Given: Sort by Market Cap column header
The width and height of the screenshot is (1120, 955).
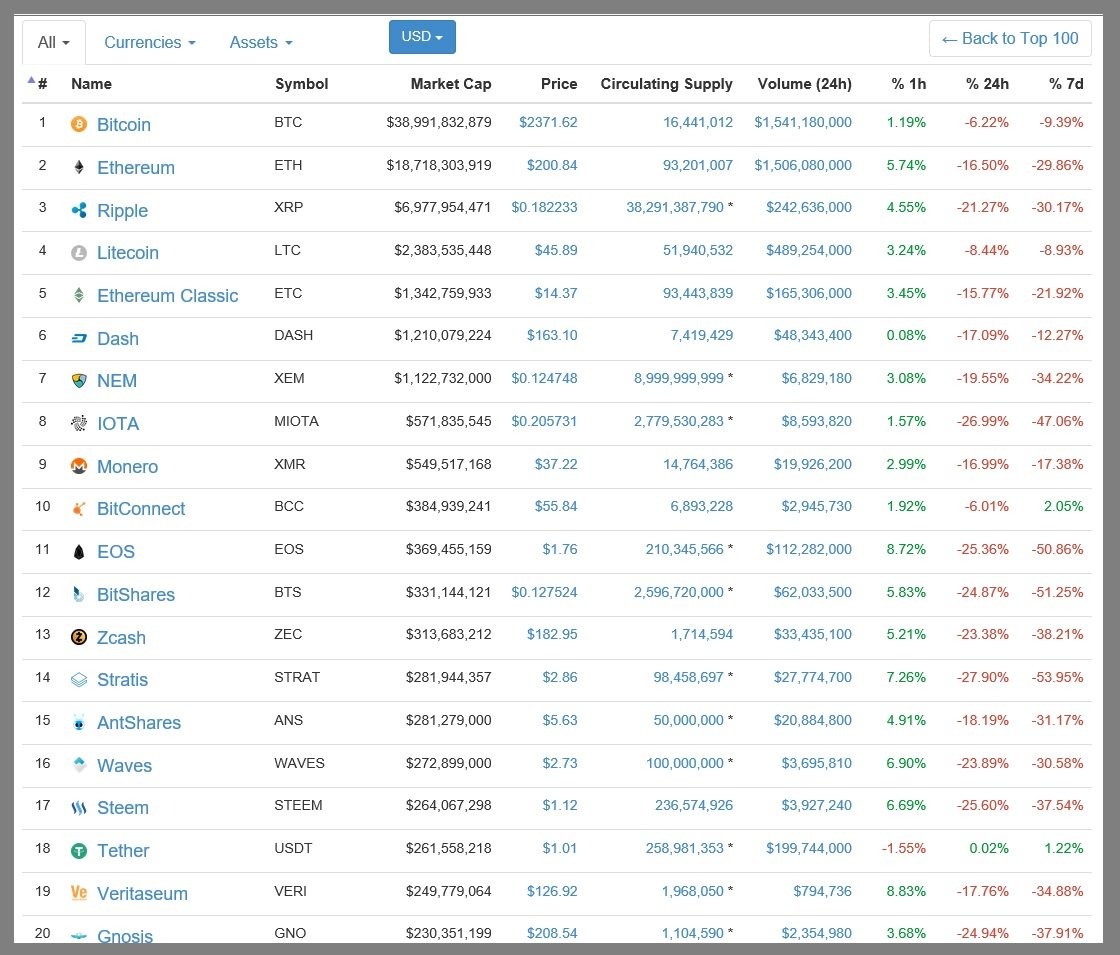Looking at the screenshot, I should [451, 84].
